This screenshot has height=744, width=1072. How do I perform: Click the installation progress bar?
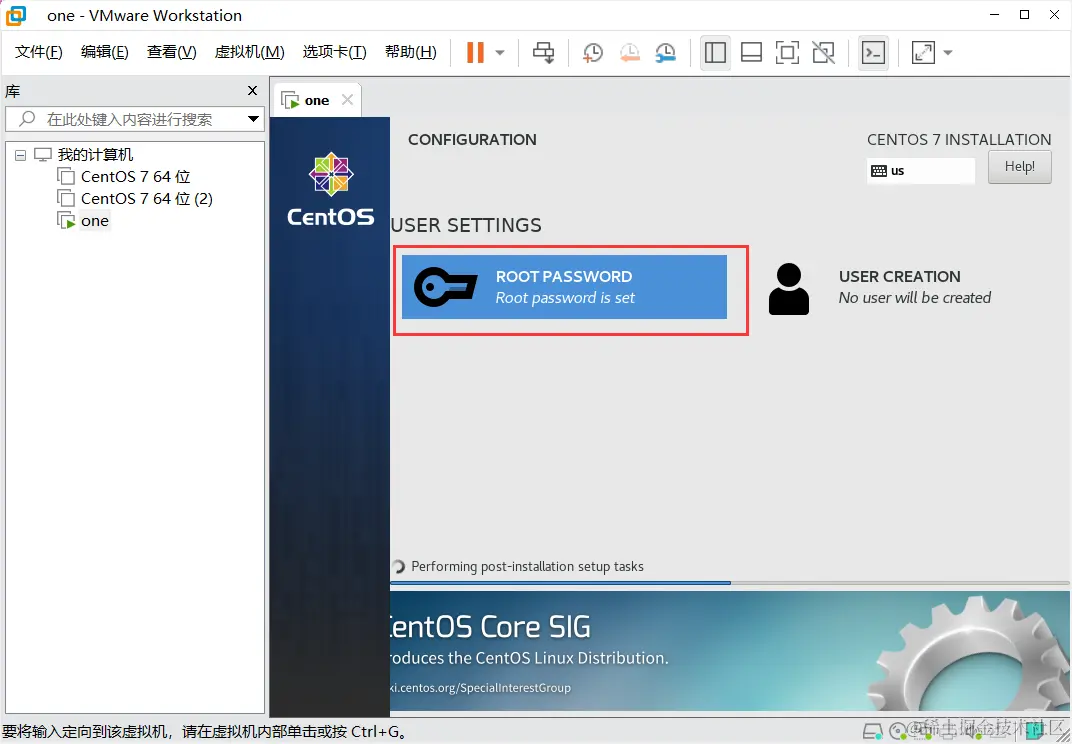729,583
